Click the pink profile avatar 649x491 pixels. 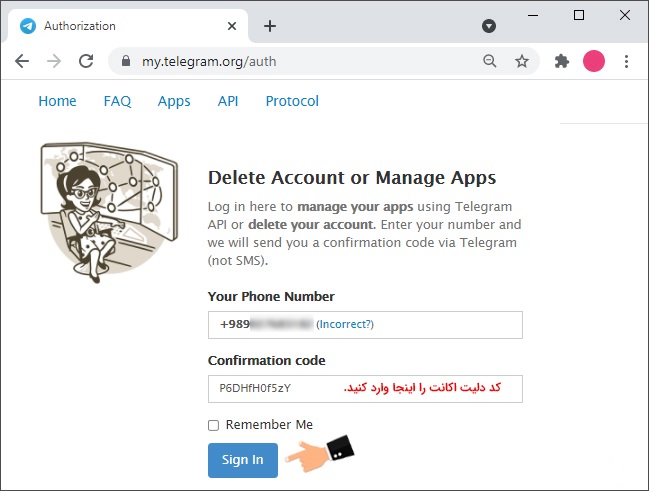[x=594, y=61]
